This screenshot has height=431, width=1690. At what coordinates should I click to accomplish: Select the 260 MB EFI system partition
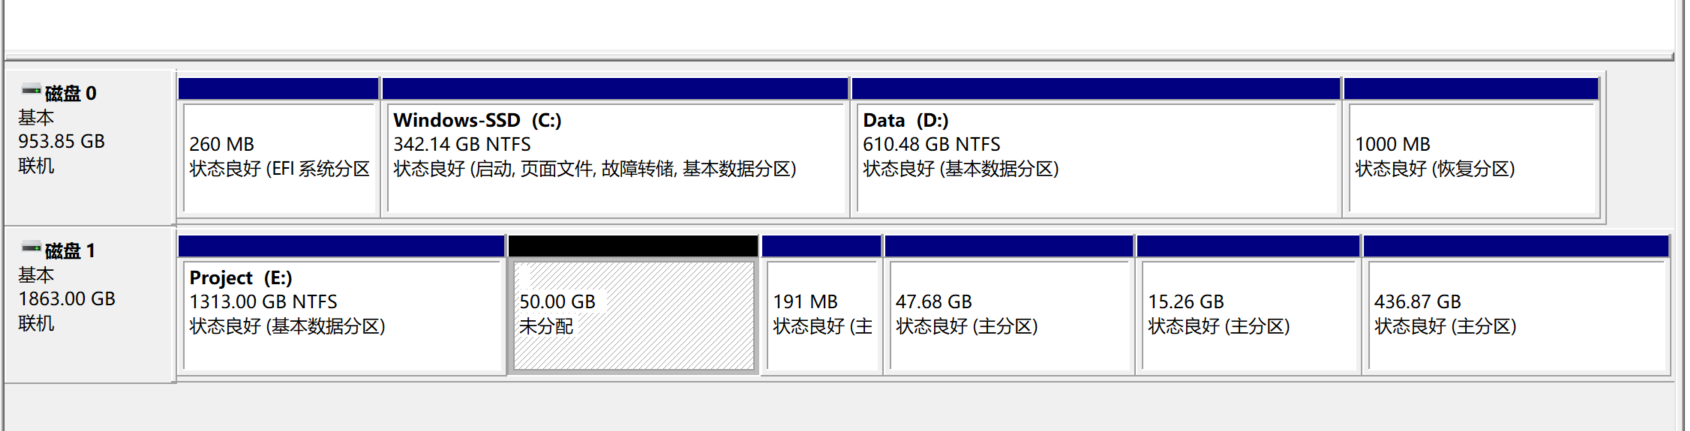tap(279, 157)
